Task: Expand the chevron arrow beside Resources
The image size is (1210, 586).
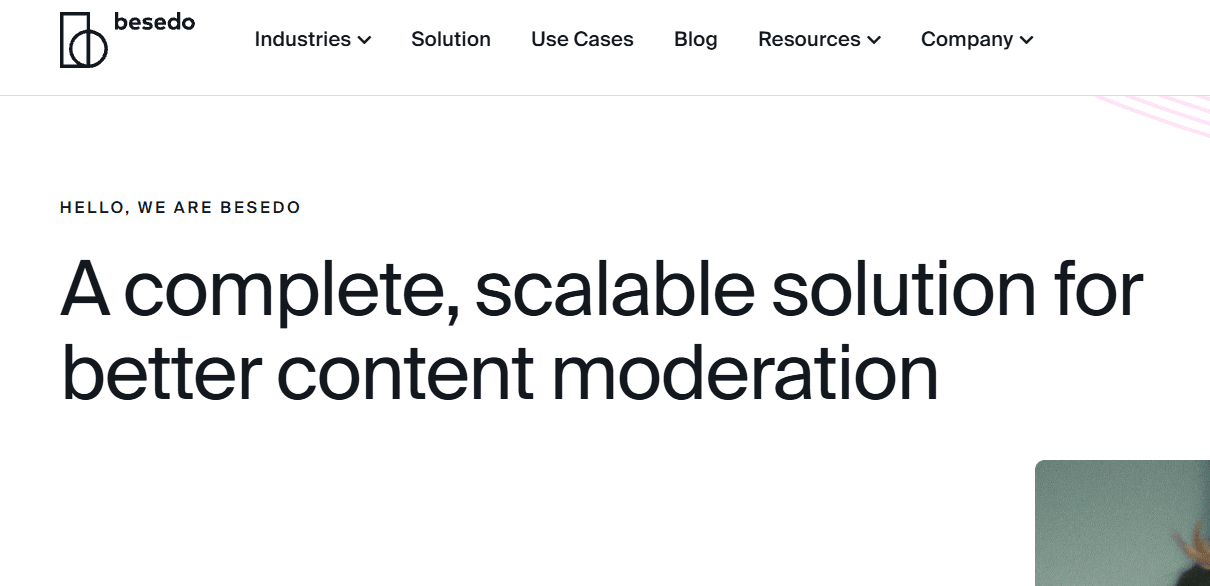Action: [x=874, y=40]
